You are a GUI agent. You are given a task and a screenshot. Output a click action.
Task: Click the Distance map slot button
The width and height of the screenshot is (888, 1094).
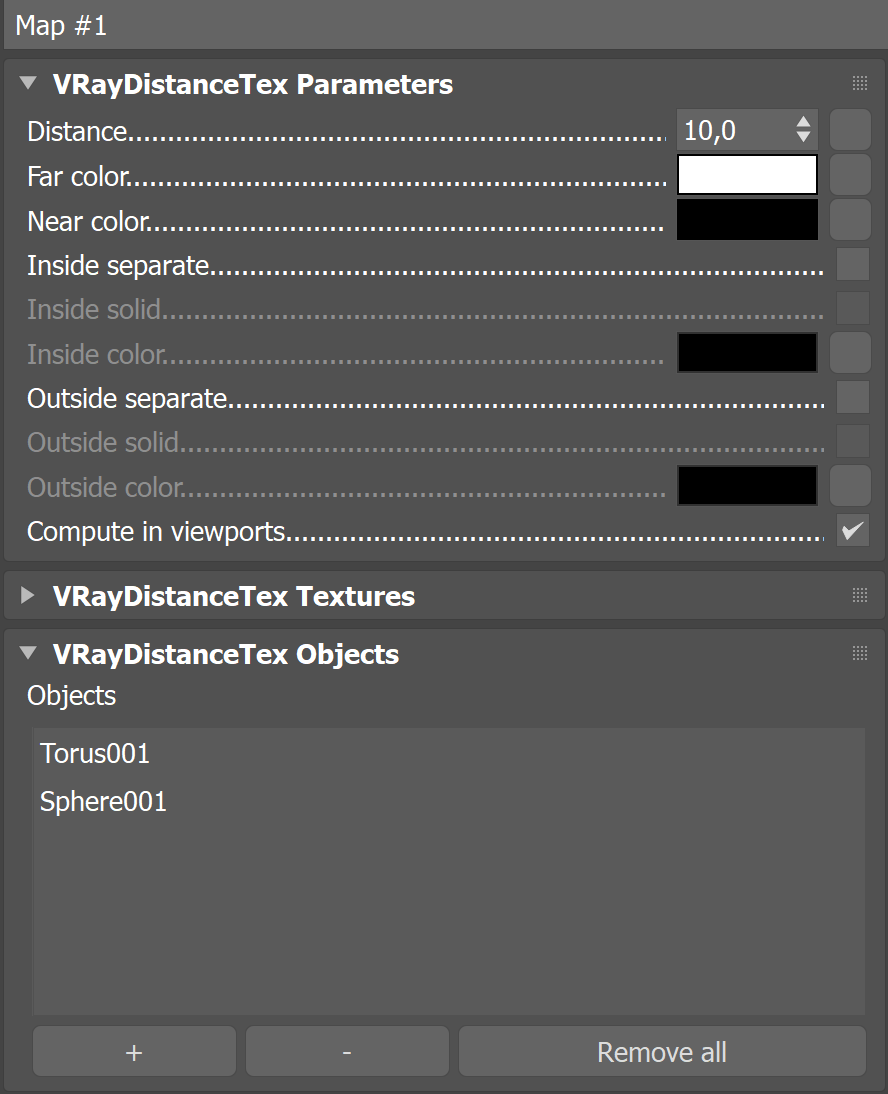[850, 130]
